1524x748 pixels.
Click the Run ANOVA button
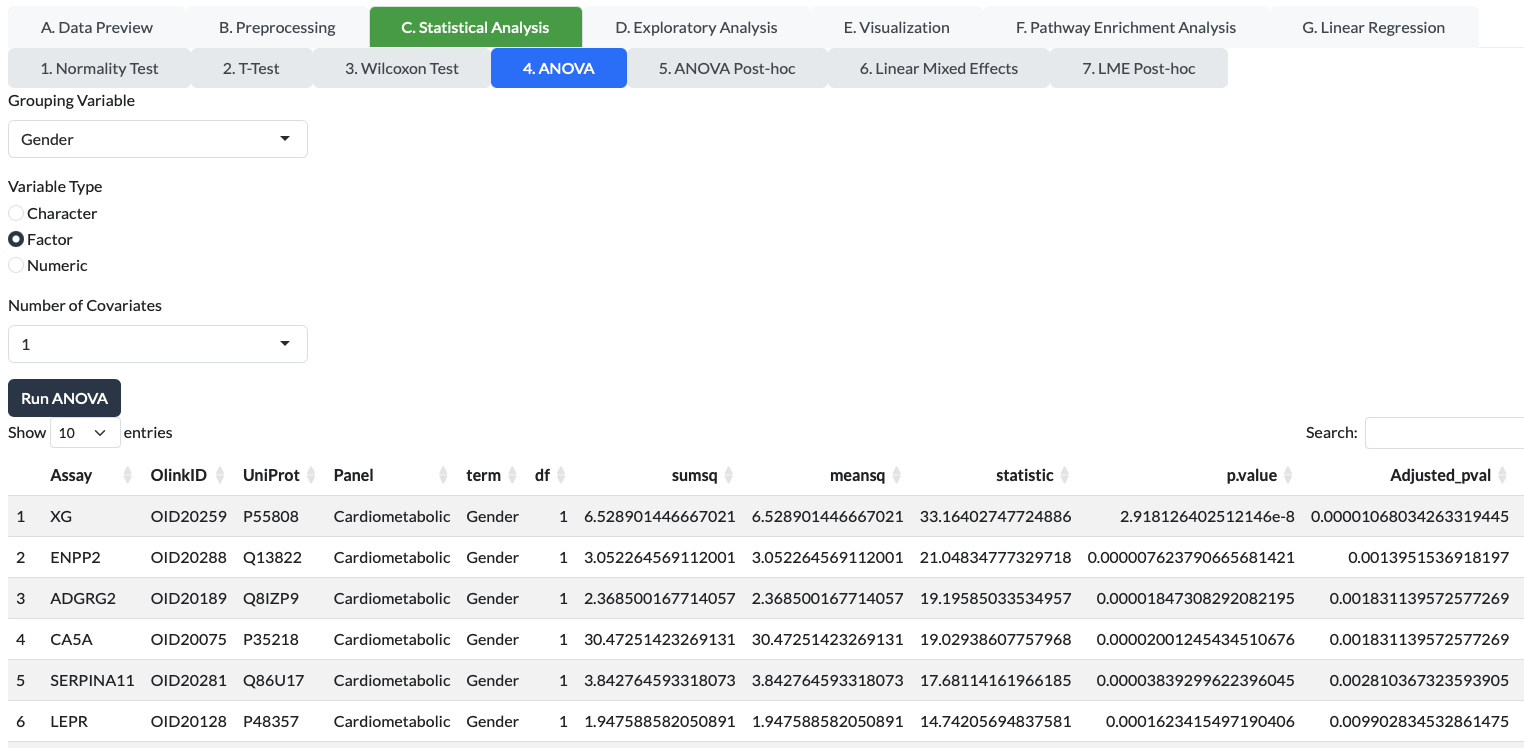(x=64, y=398)
